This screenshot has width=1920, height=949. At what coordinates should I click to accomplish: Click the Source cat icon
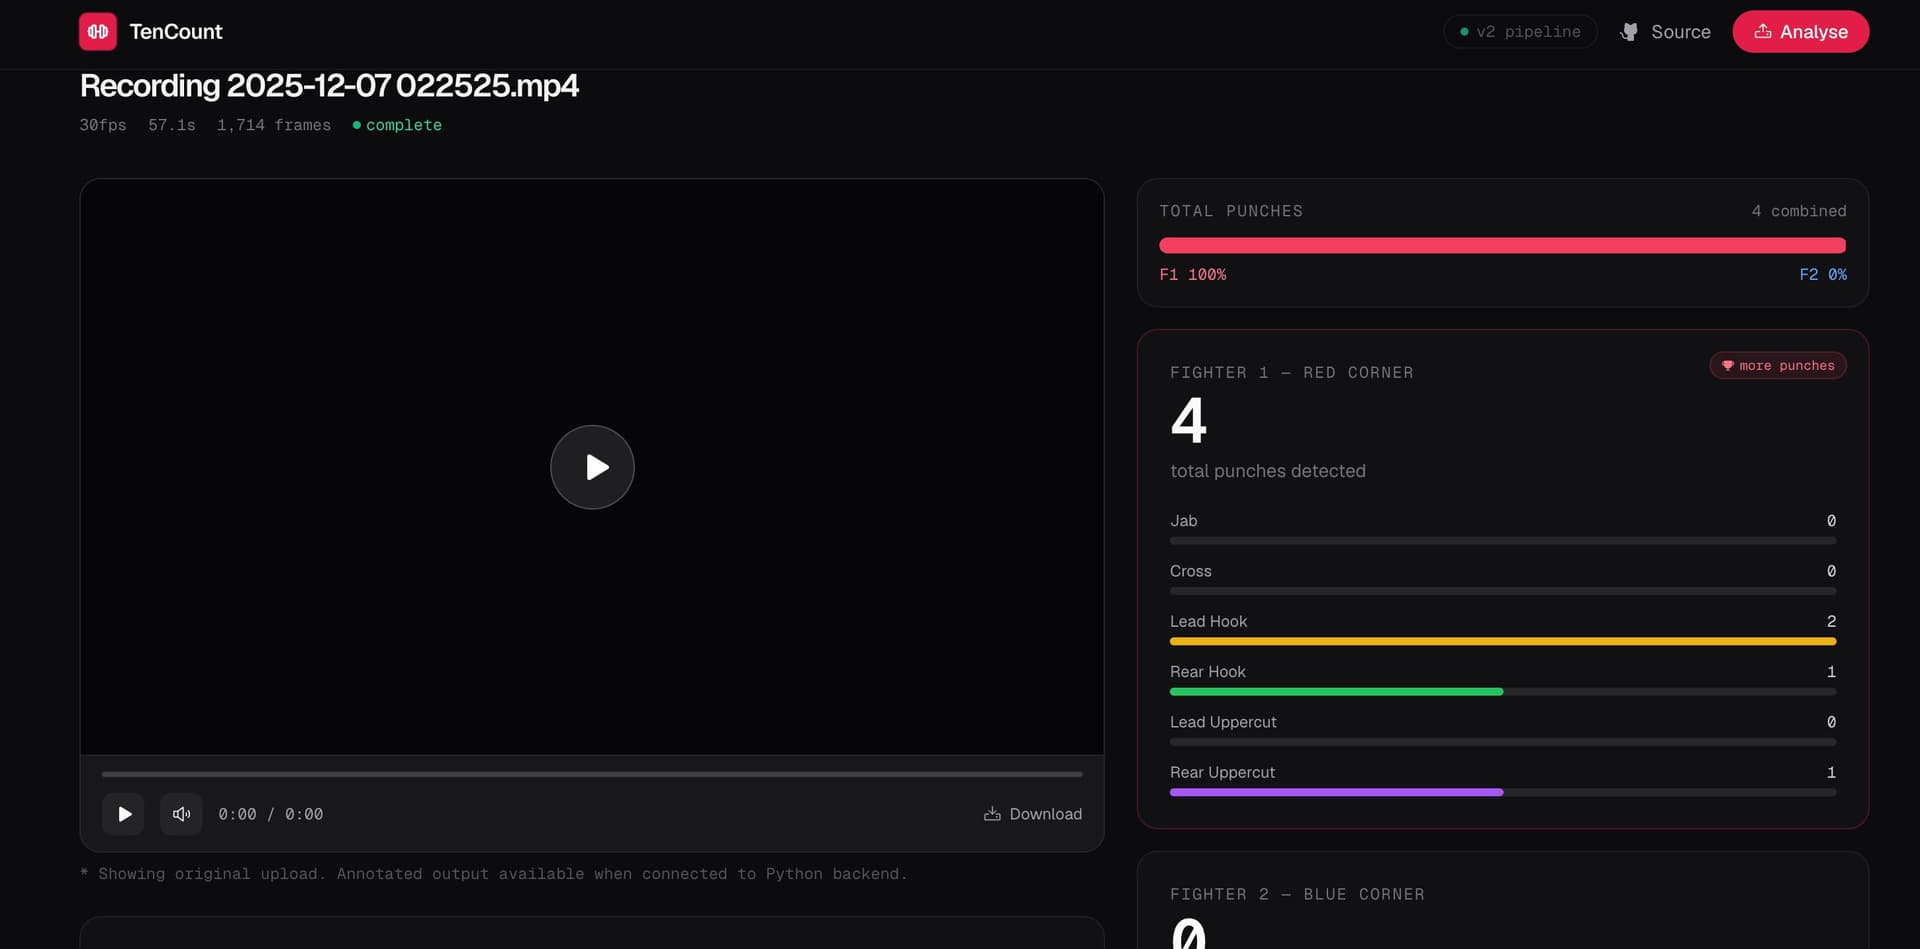(1629, 32)
